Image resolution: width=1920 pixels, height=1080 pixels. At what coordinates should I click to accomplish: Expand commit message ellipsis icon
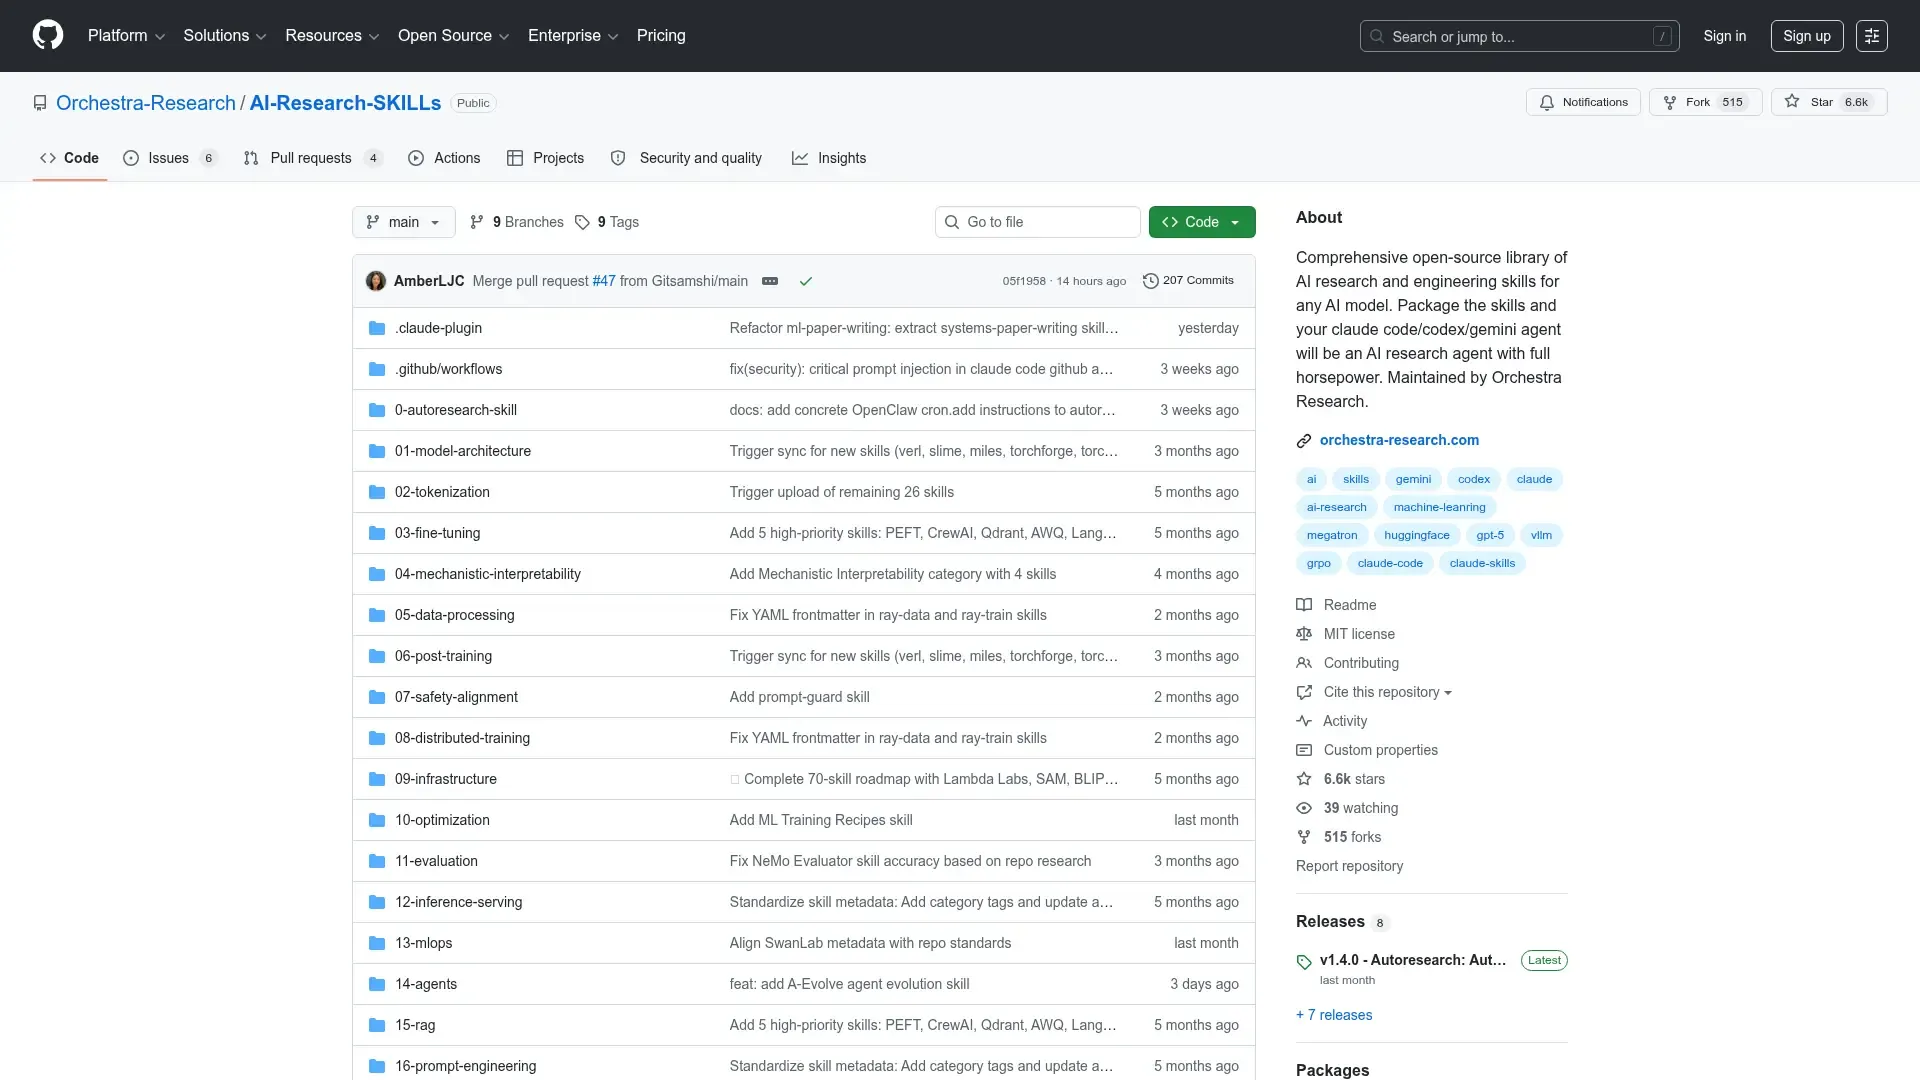click(x=770, y=282)
